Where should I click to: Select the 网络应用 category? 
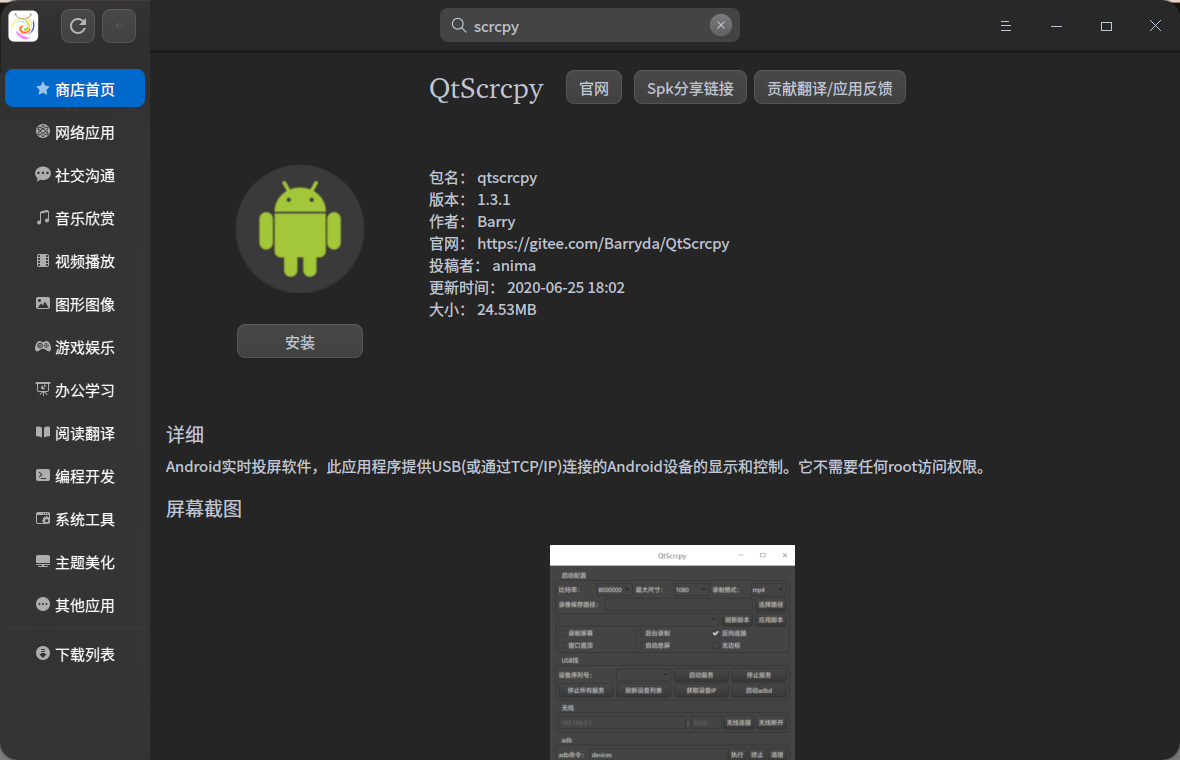(x=75, y=132)
